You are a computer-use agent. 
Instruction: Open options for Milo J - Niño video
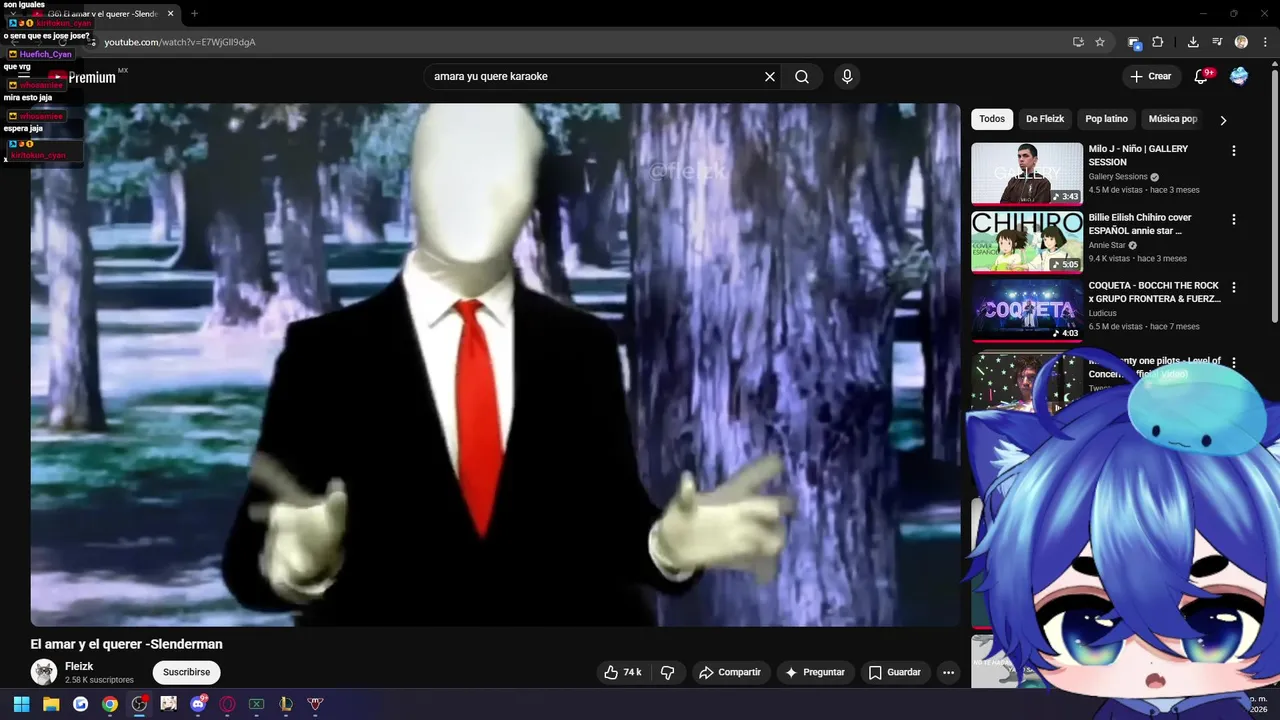pyautogui.click(x=1233, y=151)
